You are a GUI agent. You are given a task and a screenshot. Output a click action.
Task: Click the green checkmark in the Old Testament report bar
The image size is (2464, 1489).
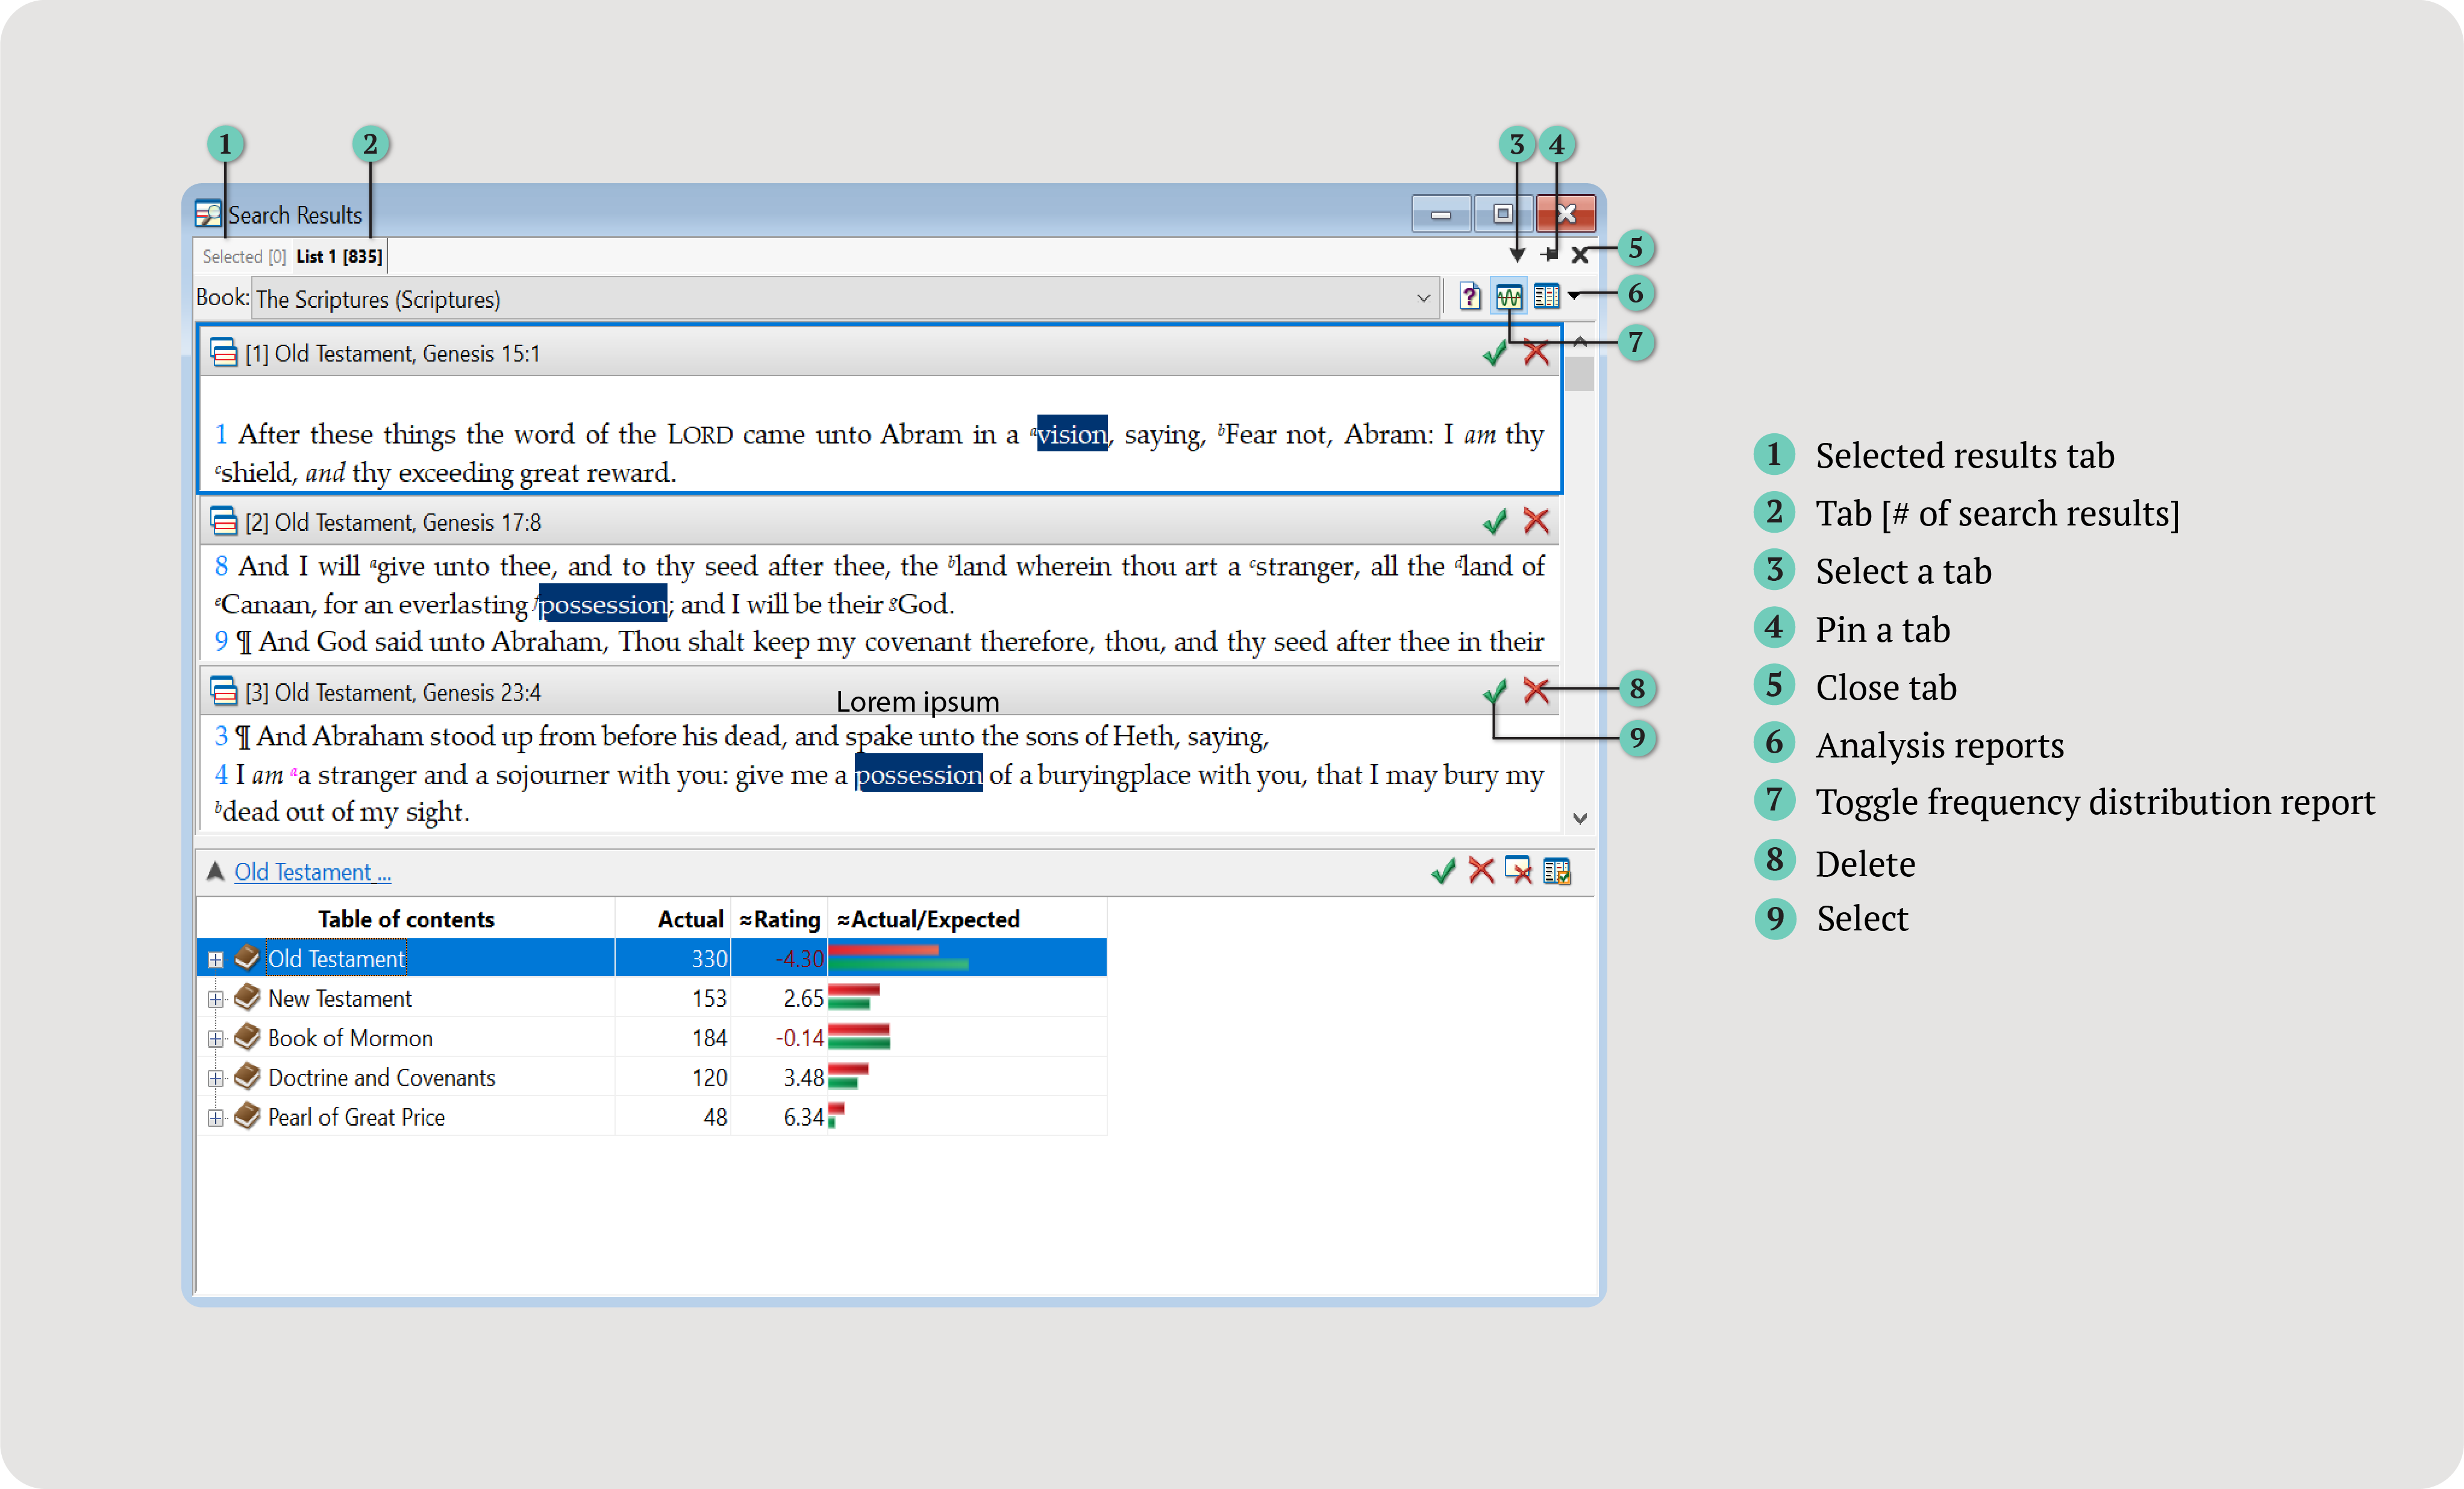(x=1442, y=871)
